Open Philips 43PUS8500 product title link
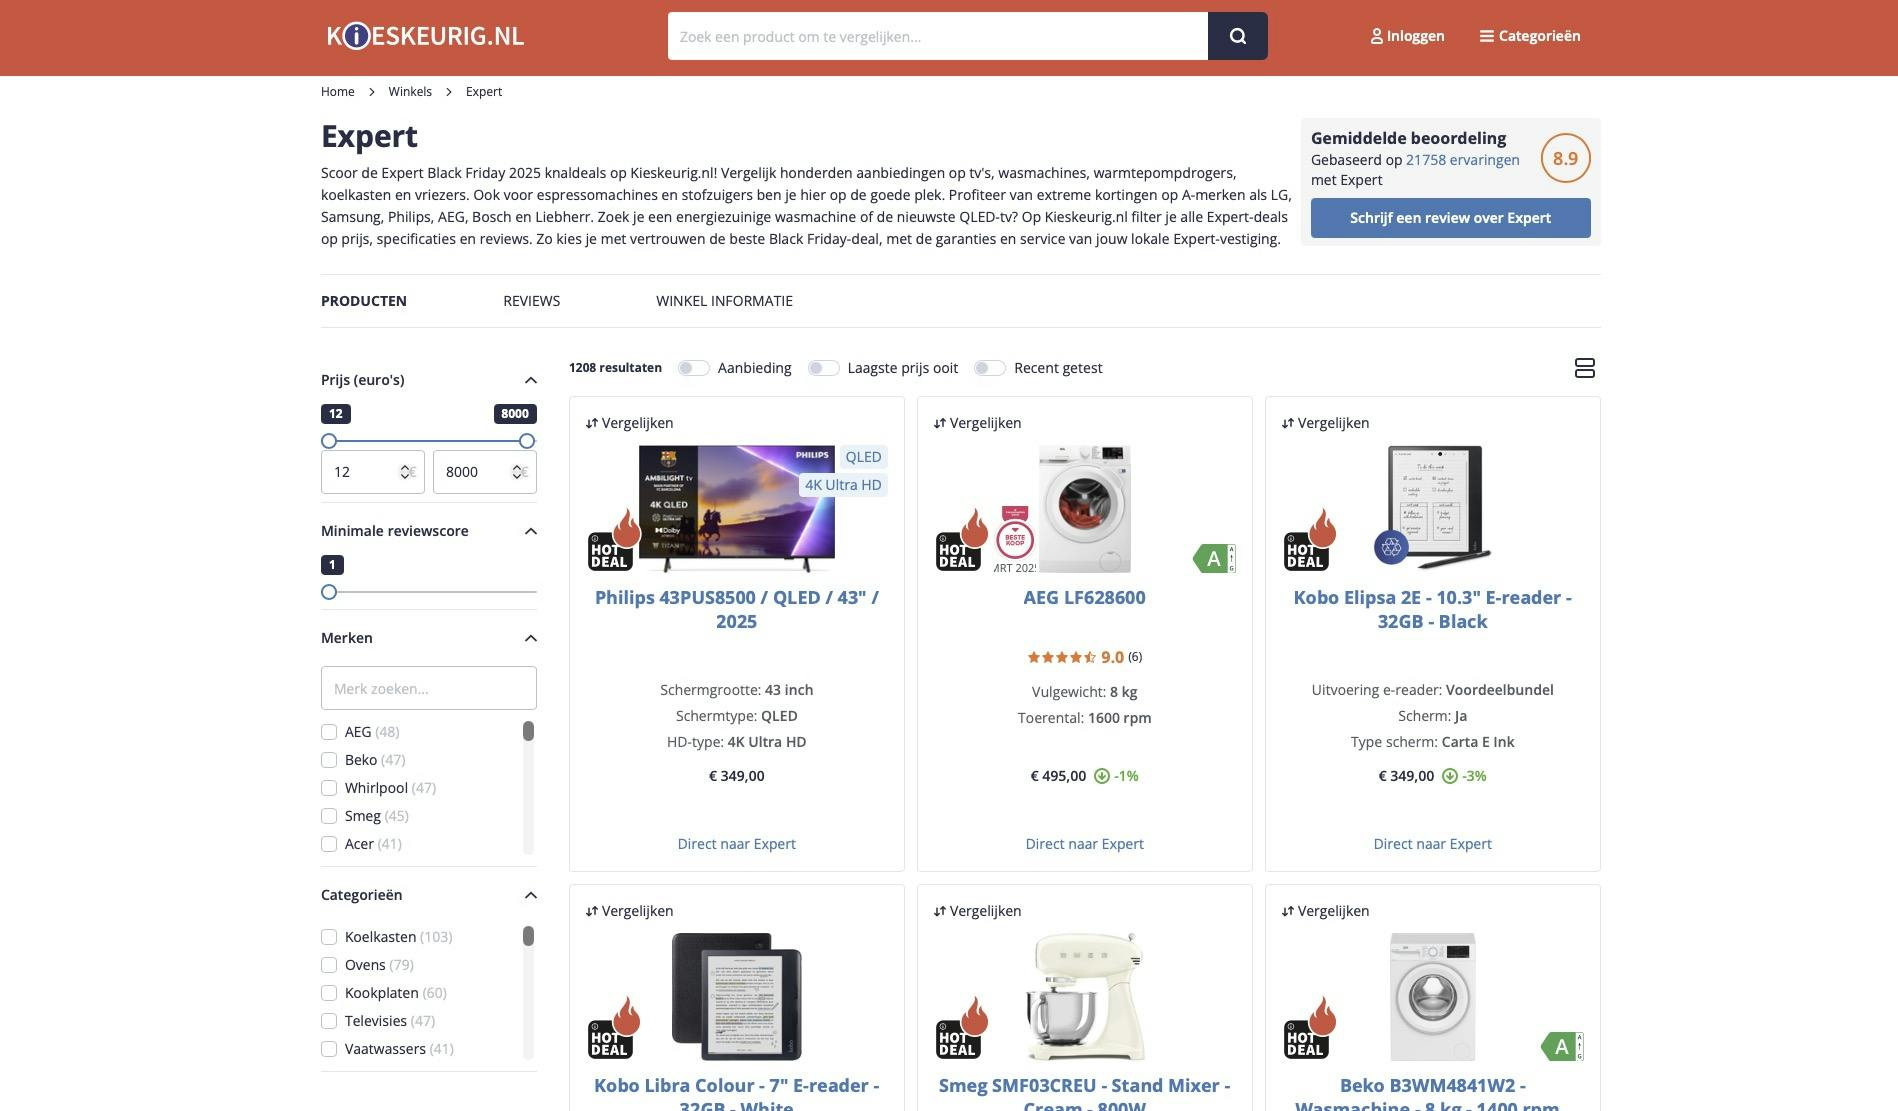This screenshot has height=1111, width=1898. (737, 609)
